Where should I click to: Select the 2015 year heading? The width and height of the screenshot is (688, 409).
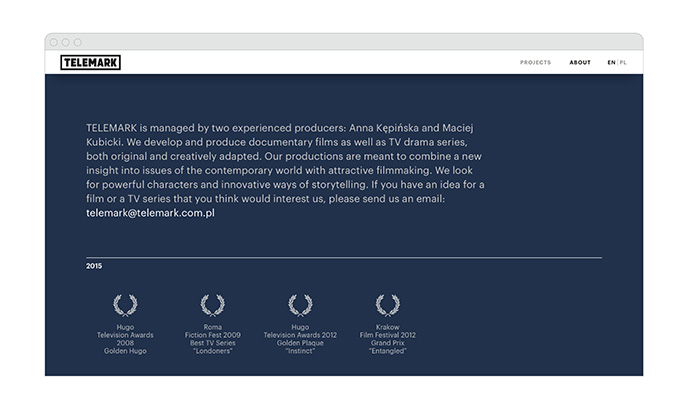94,266
